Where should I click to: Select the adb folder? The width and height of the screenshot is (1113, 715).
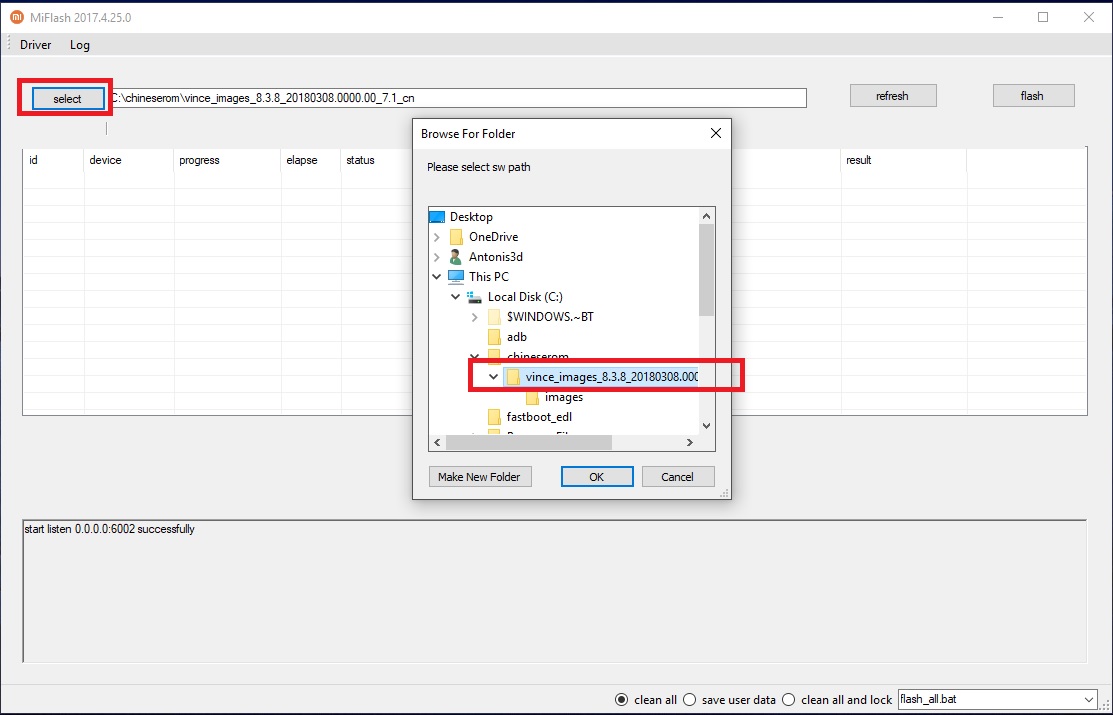pos(516,337)
